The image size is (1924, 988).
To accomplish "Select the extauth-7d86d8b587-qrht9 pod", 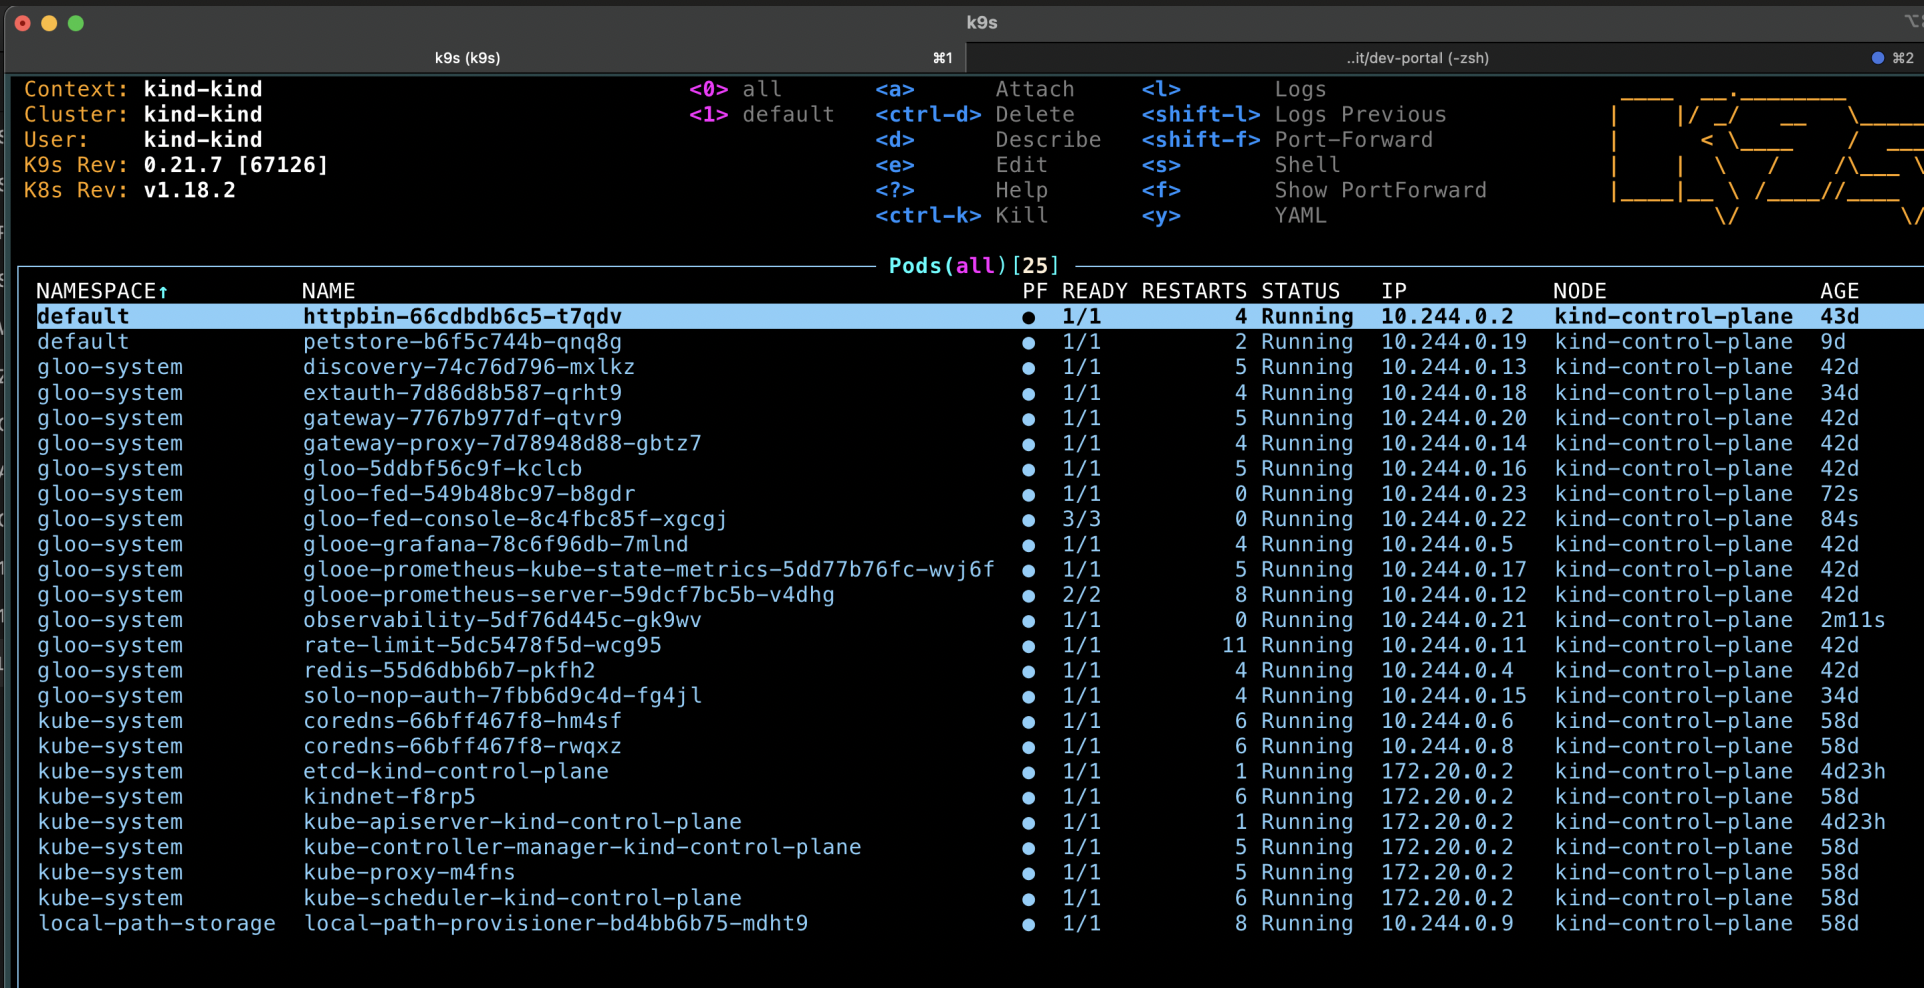I will 462,393.
